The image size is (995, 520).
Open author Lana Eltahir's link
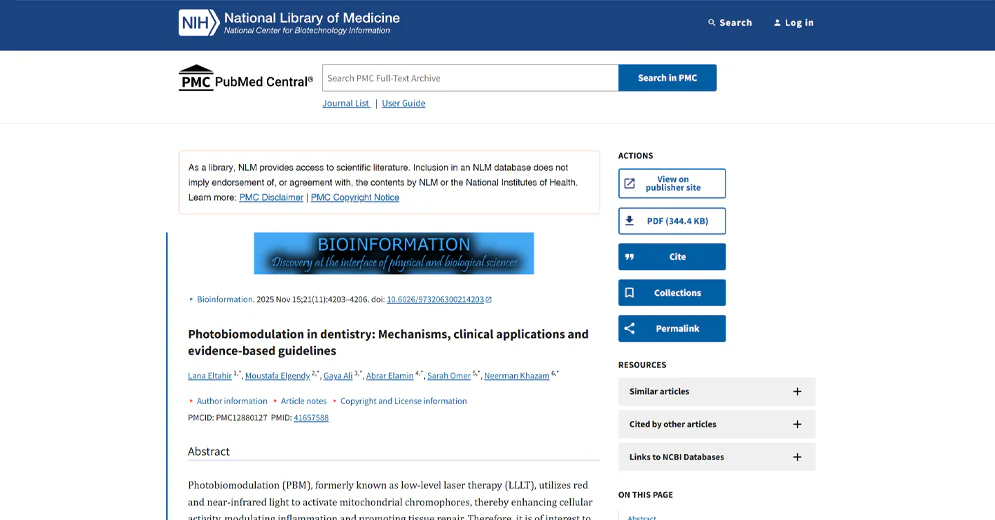tap(209, 376)
